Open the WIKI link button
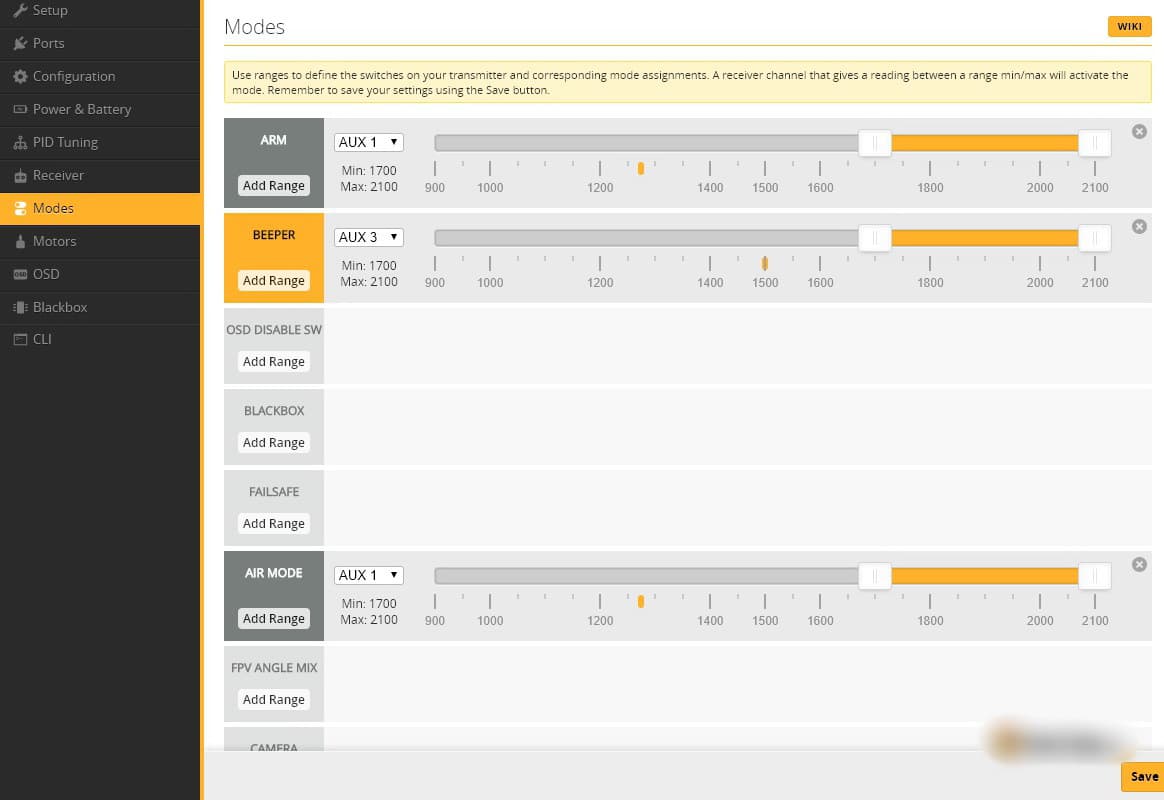This screenshot has height=800, width=1164. click(x=1129, y=27)
